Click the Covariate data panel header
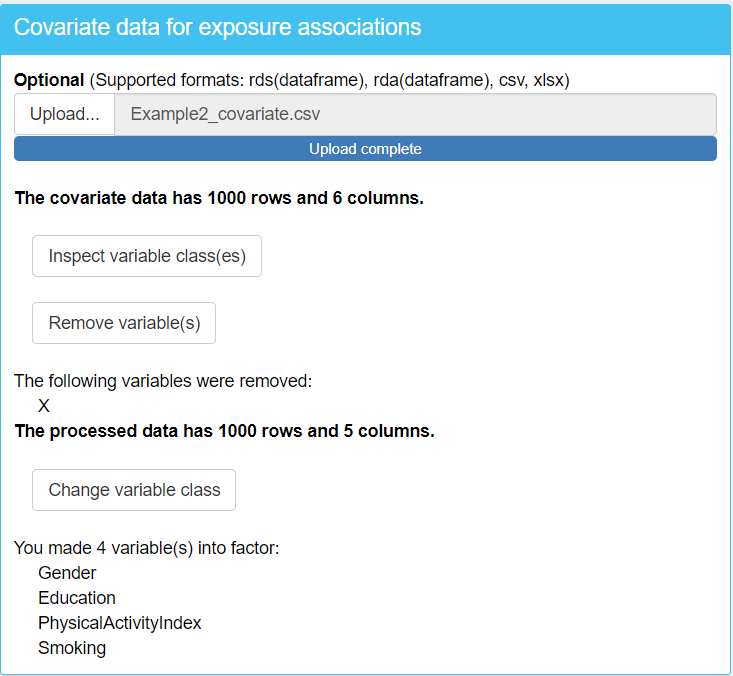Screen dimensions: 733x676 click(x=365, y=28)
